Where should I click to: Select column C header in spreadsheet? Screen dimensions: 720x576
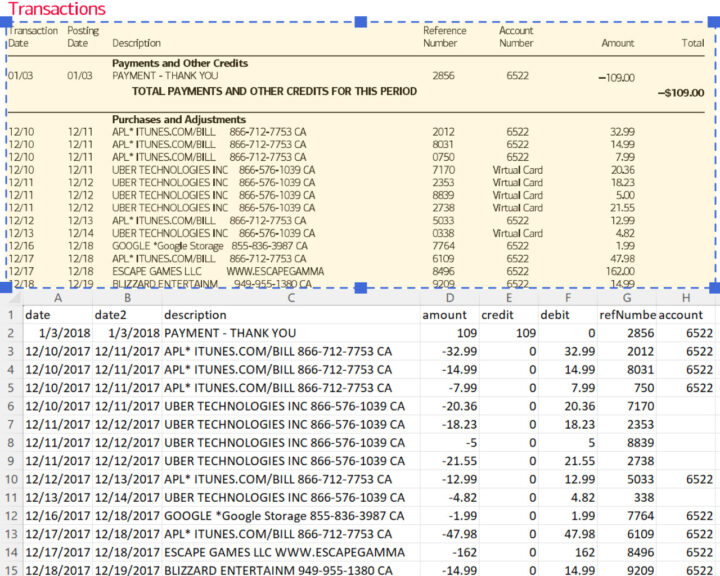pos(290,297)
